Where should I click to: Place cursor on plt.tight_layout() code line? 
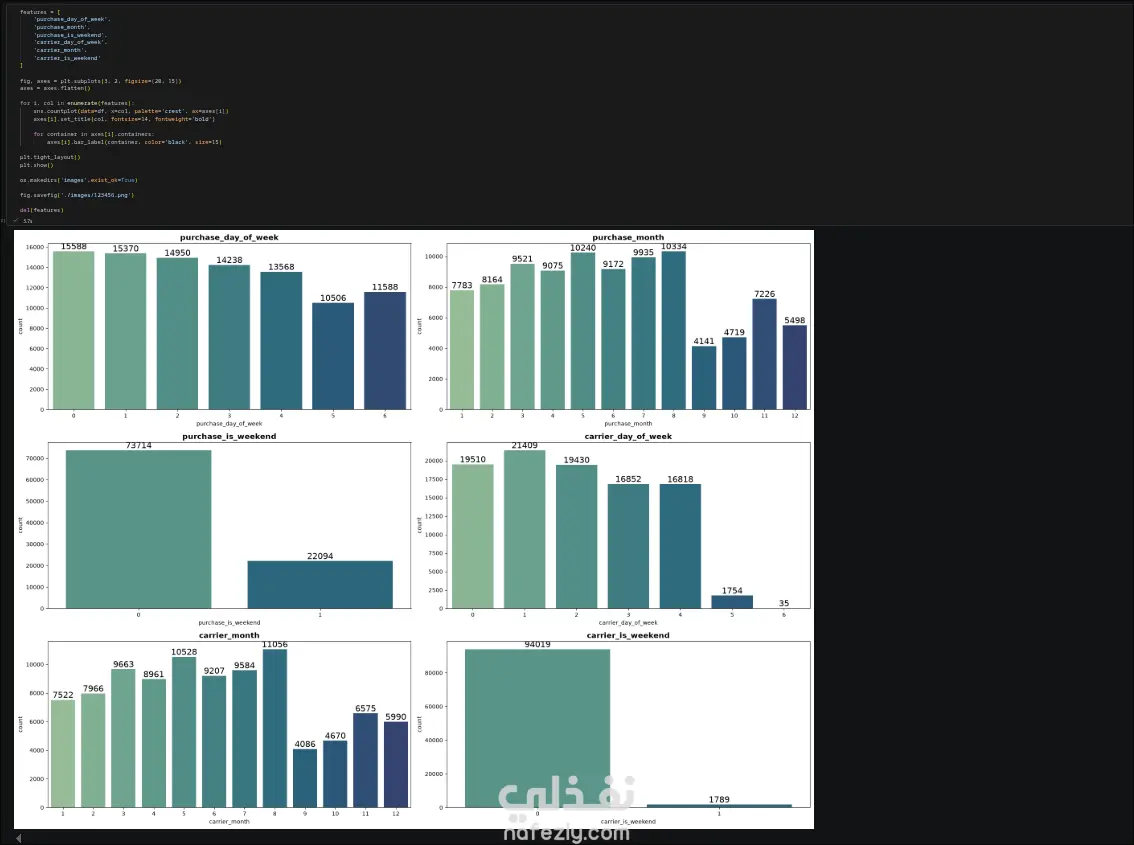(50, 157)
